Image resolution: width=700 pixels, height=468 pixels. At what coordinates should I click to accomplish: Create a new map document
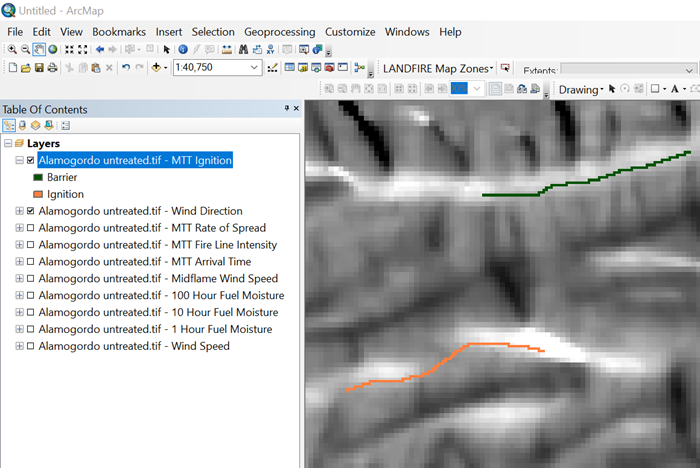coord(12,68)
